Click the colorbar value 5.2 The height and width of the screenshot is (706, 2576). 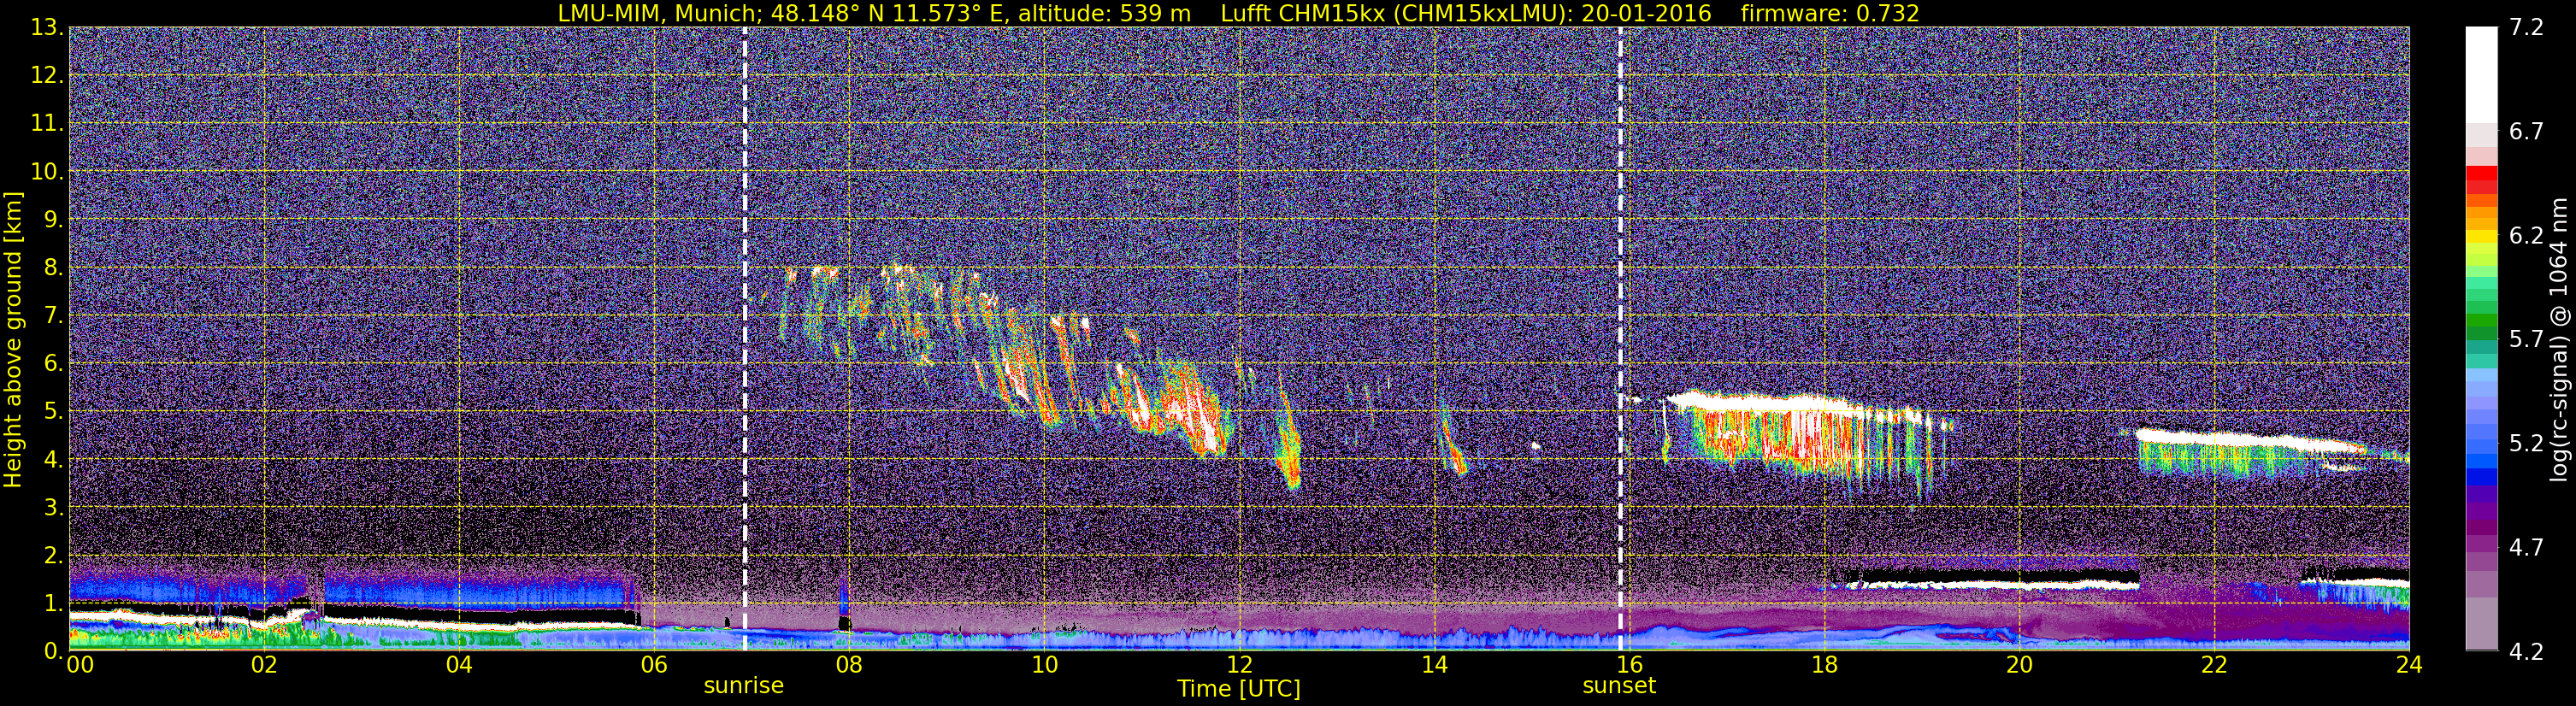pyautogui.click(x=2526, y=444)
